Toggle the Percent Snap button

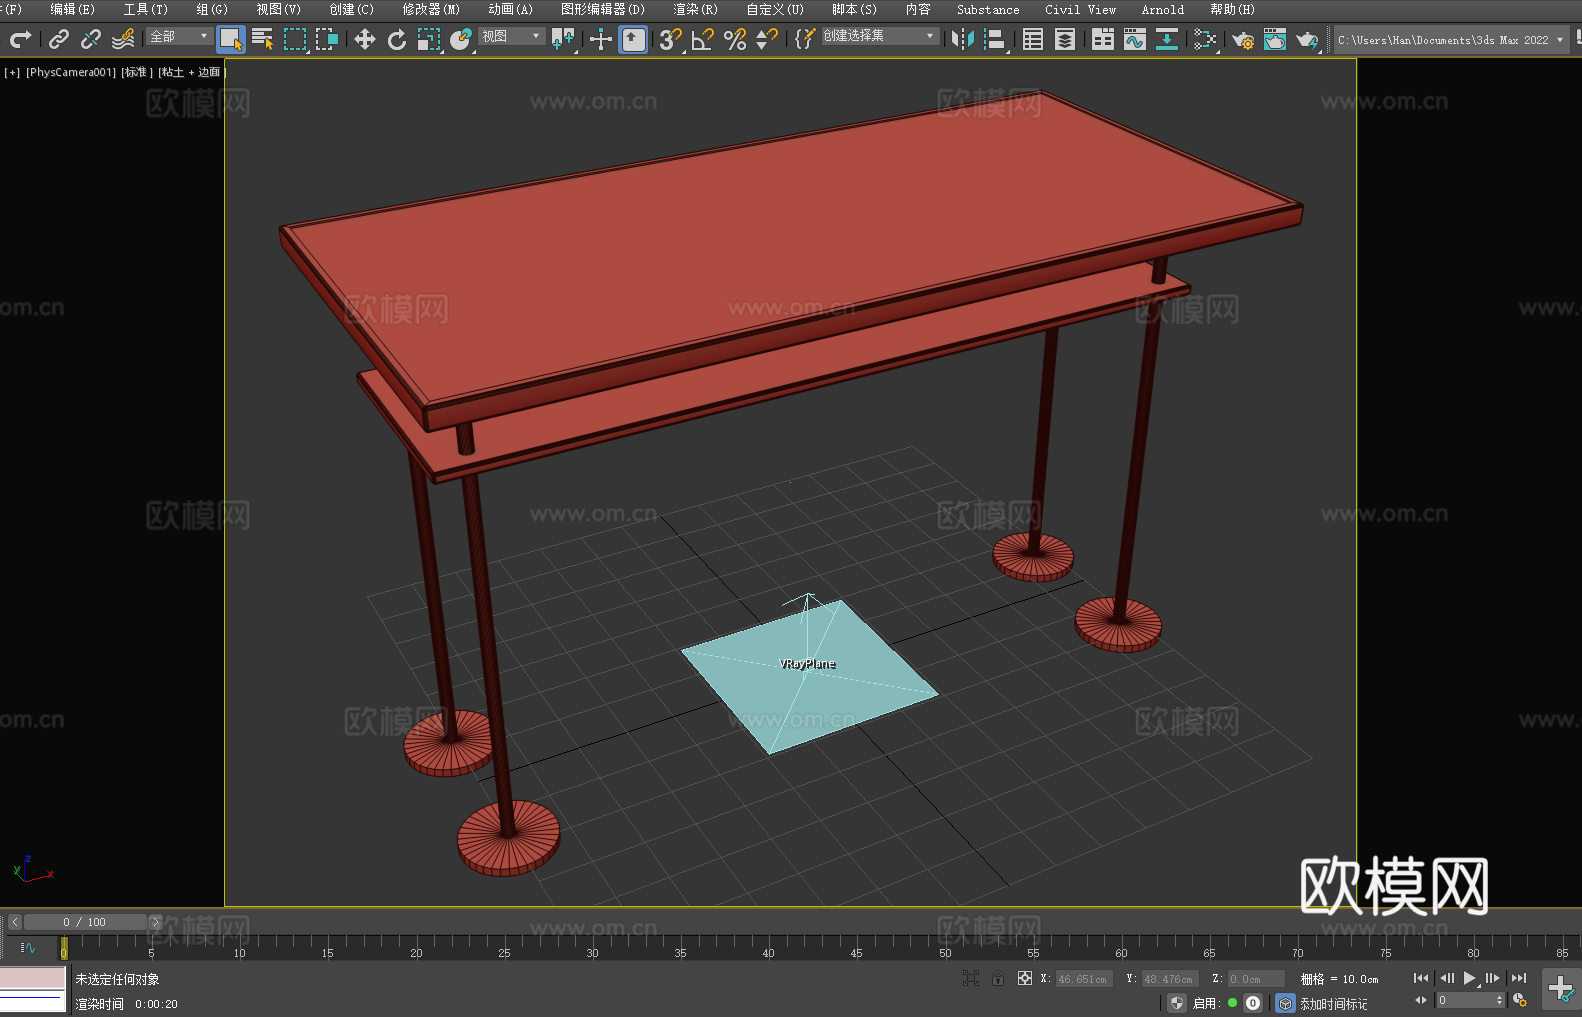(734, 39)
